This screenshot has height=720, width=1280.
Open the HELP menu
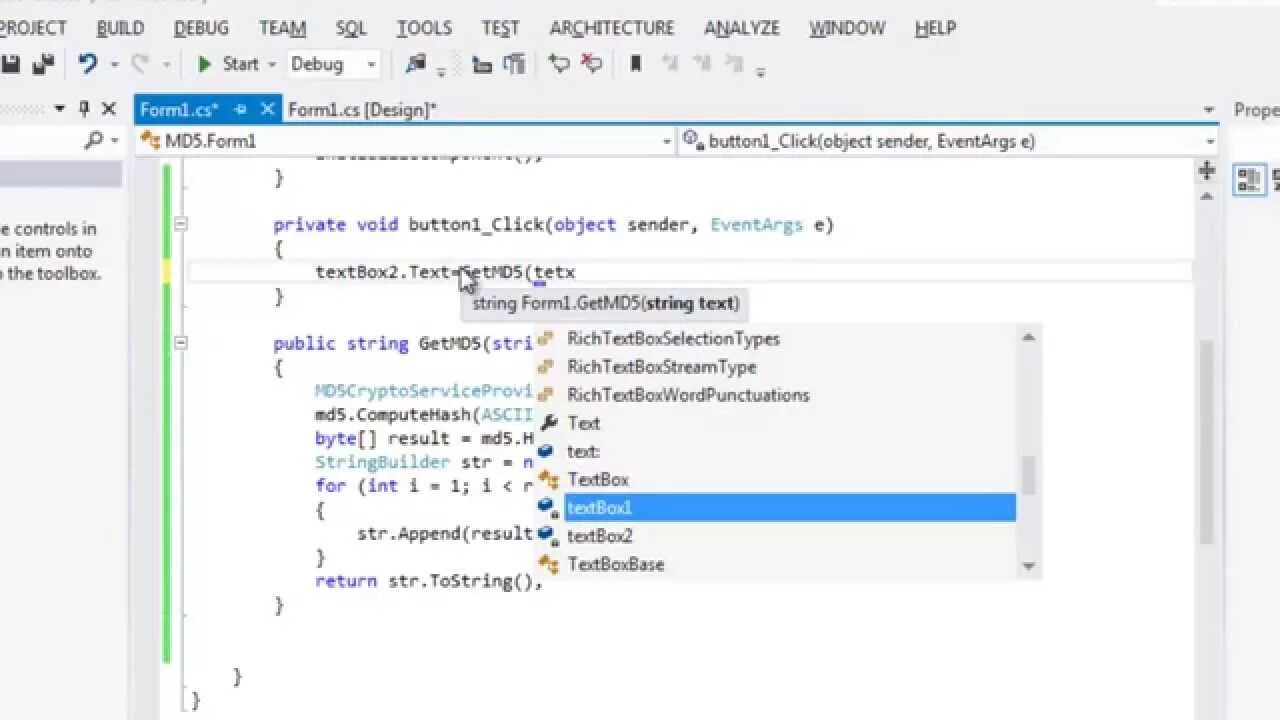pyautogui.click(x=935, y=28)
